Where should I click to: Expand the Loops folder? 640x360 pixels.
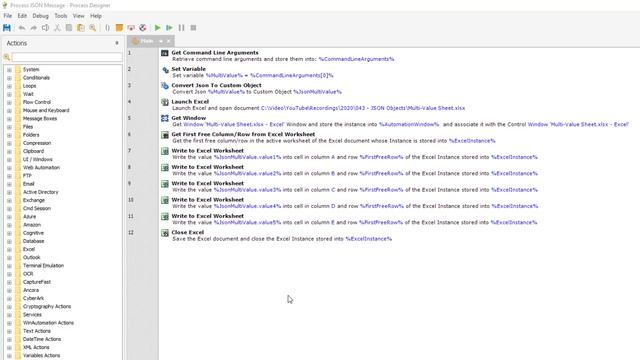pyautogui.click(x=9, y=86)
